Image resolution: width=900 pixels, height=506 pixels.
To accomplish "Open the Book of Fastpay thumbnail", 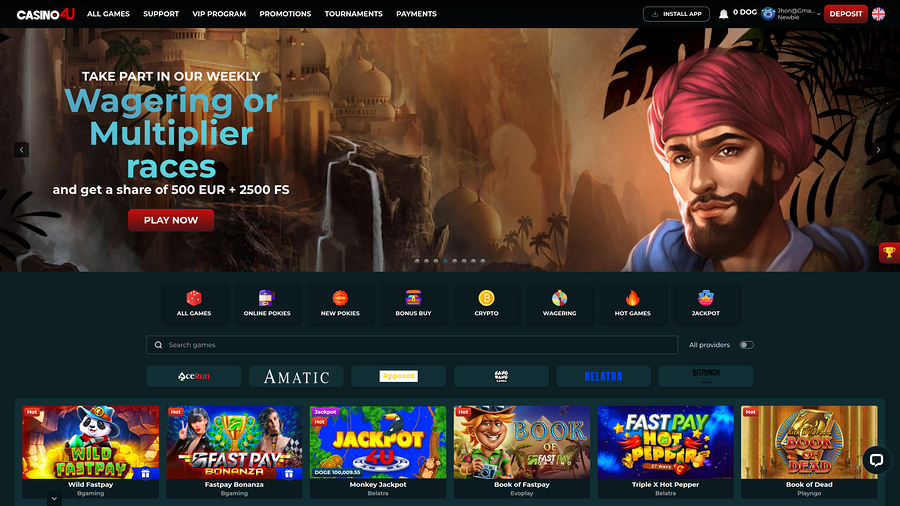I will tap(522, 442).
